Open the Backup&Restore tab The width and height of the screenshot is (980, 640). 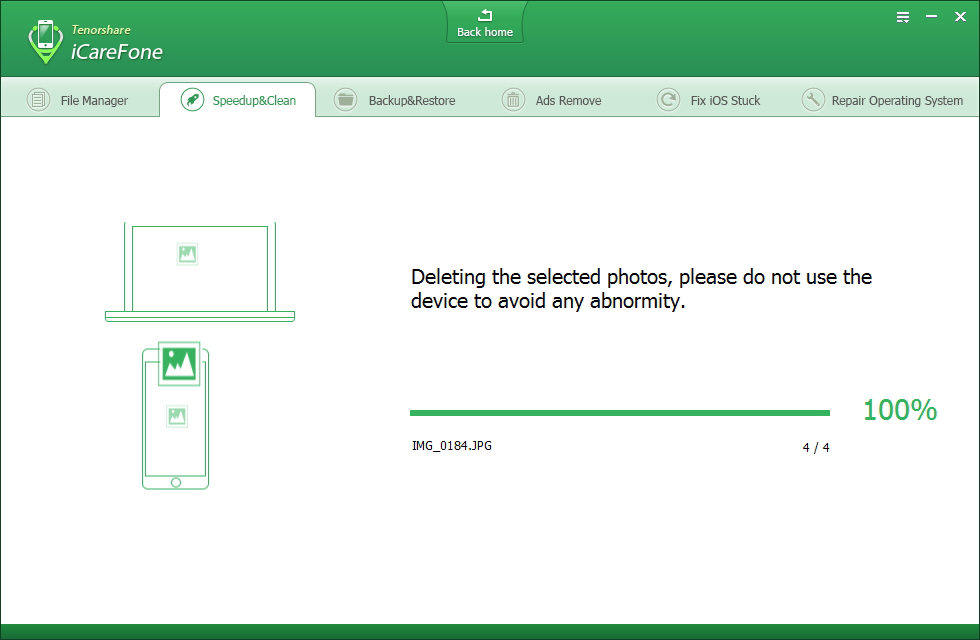(x=395, y=100)
